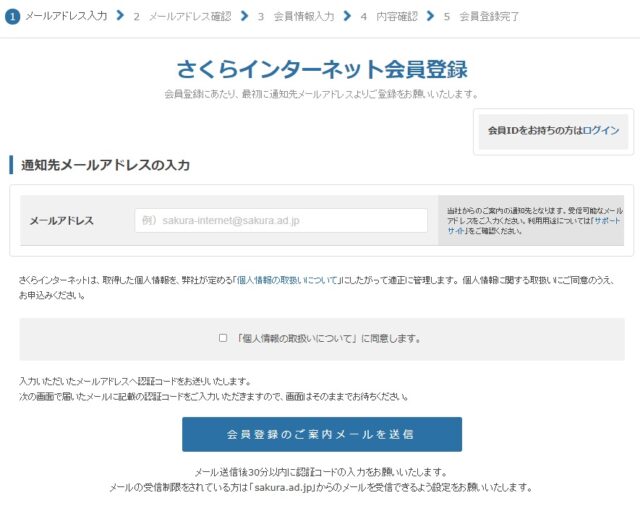The height and width of the screenshot is (511, 640).
Task: Click the 通知先メールアドレスの入力 section heading
Action: point(105,165)
